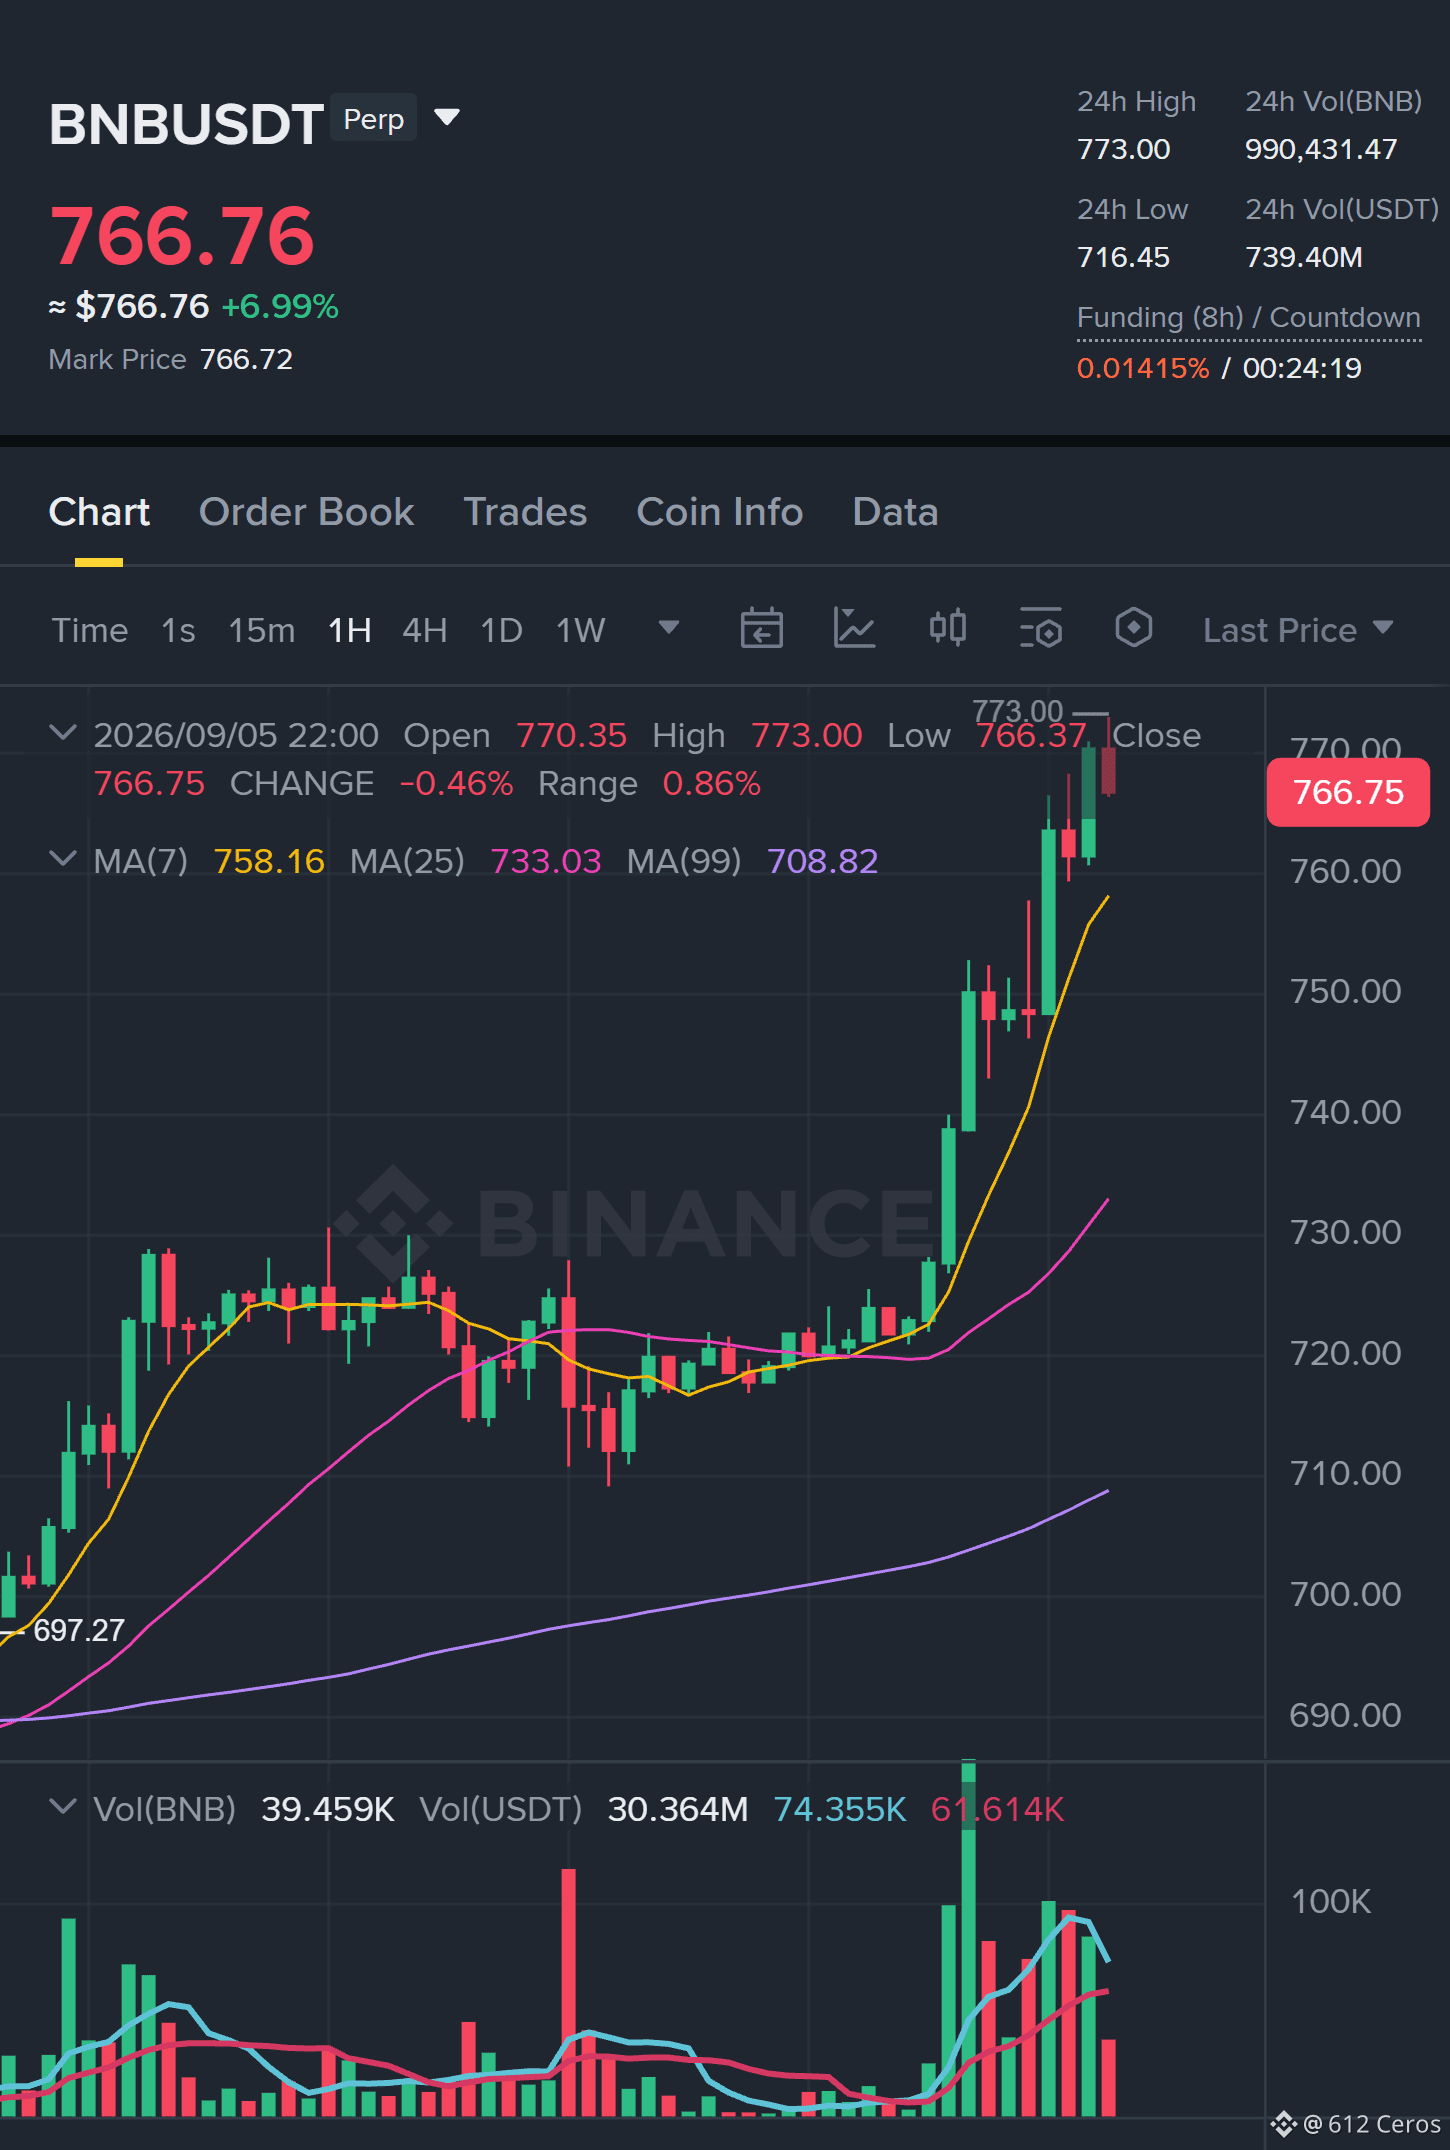Collapse the OHLC candle info row
The width and height of the screenshot is (1450, 2150).
point(63,733)
